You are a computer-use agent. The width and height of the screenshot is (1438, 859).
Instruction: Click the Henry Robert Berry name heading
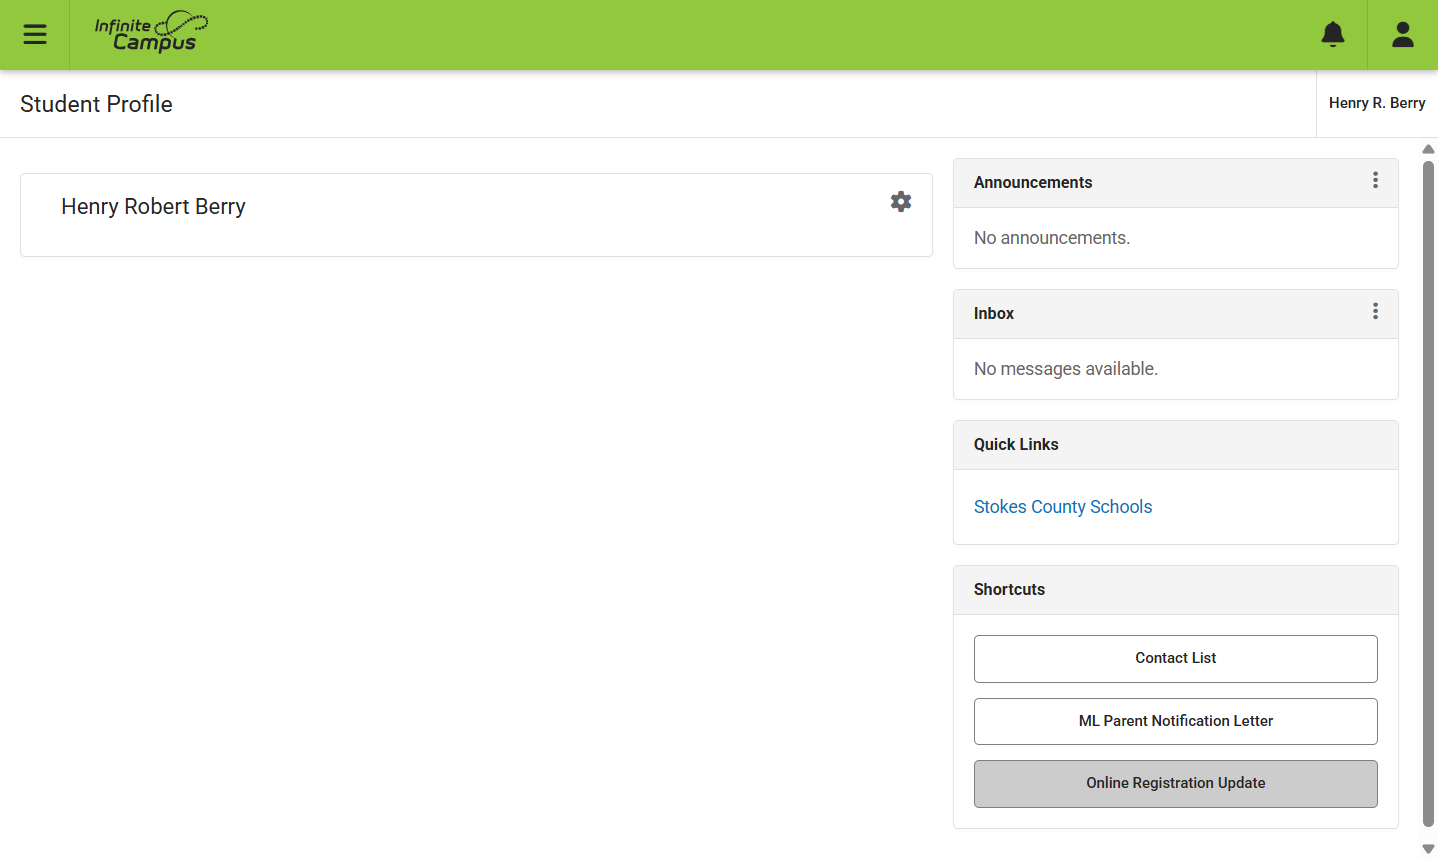coord(153,206)
